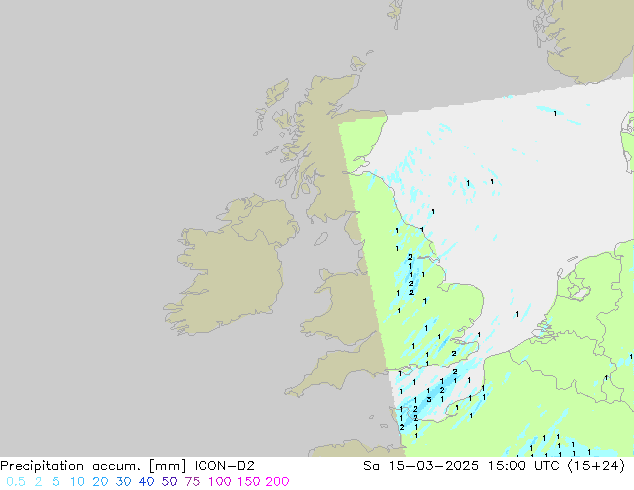
Task: Click the legend value '75'
Action: [x=192, y=482]
